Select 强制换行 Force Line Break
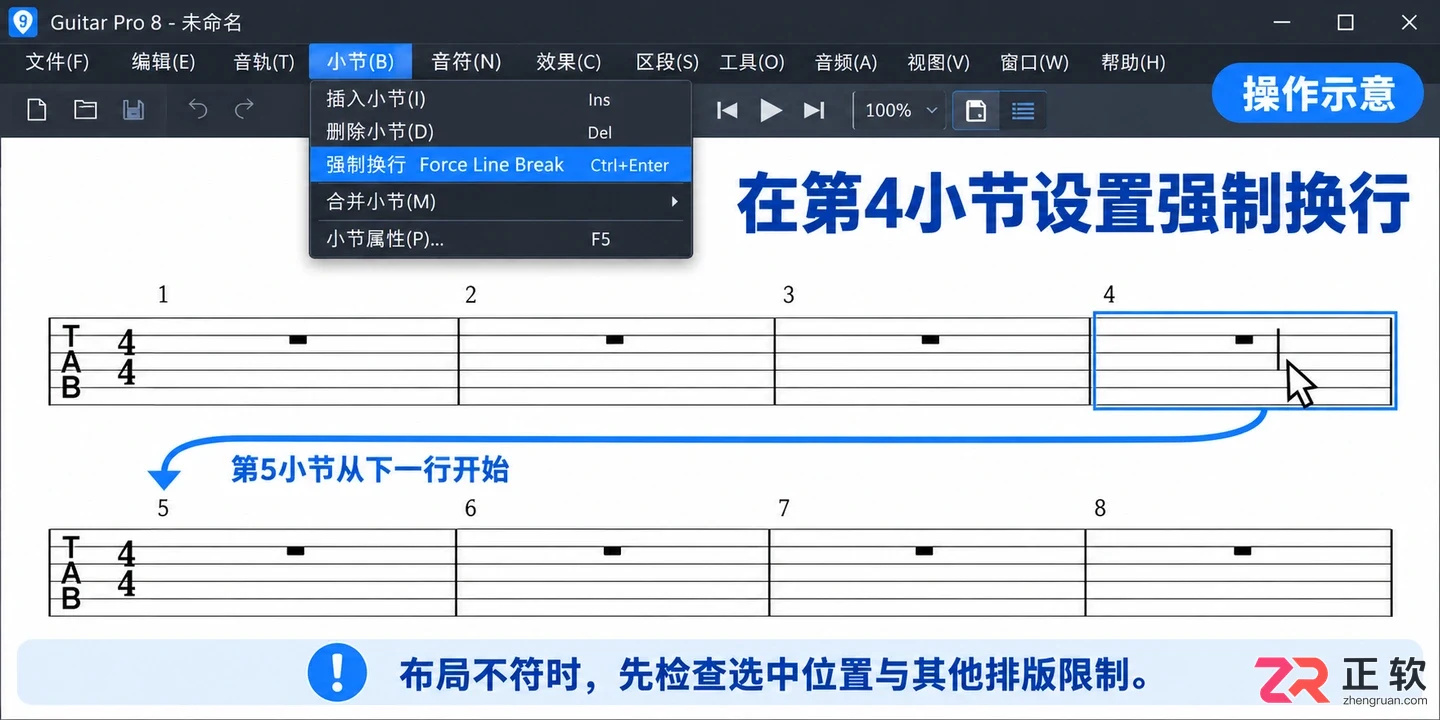This screenshot has width=1440, height=720. point(501,165)
